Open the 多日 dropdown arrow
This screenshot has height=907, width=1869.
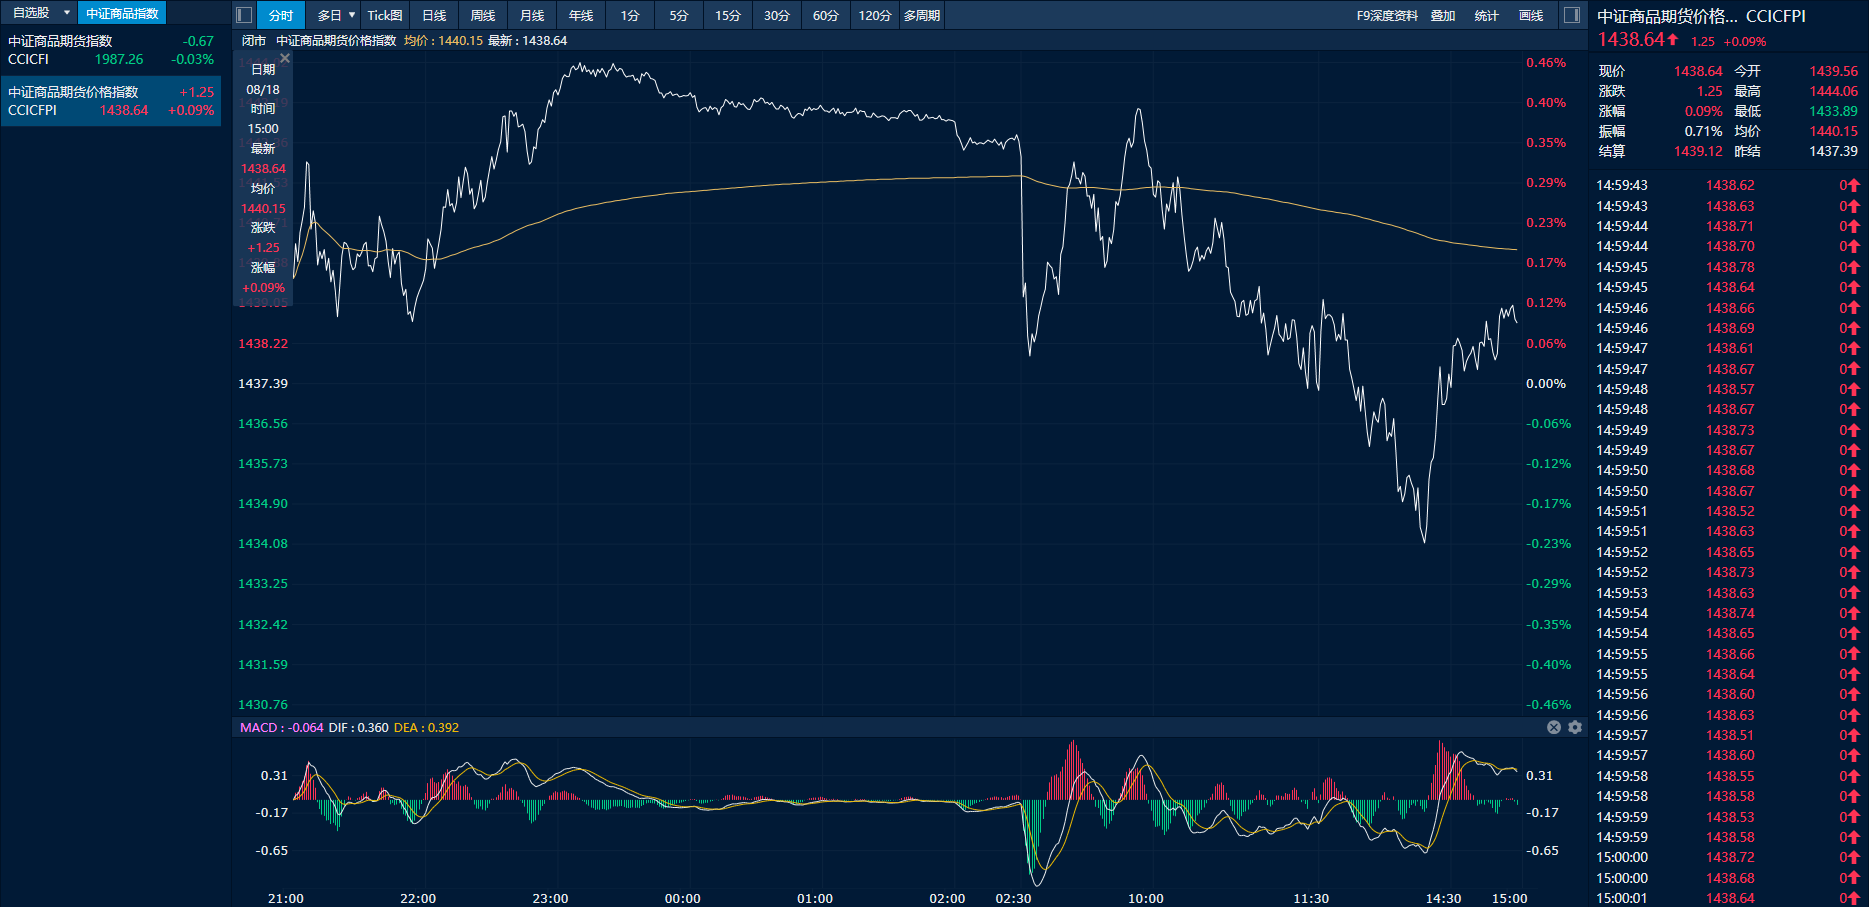coord(352,15)
